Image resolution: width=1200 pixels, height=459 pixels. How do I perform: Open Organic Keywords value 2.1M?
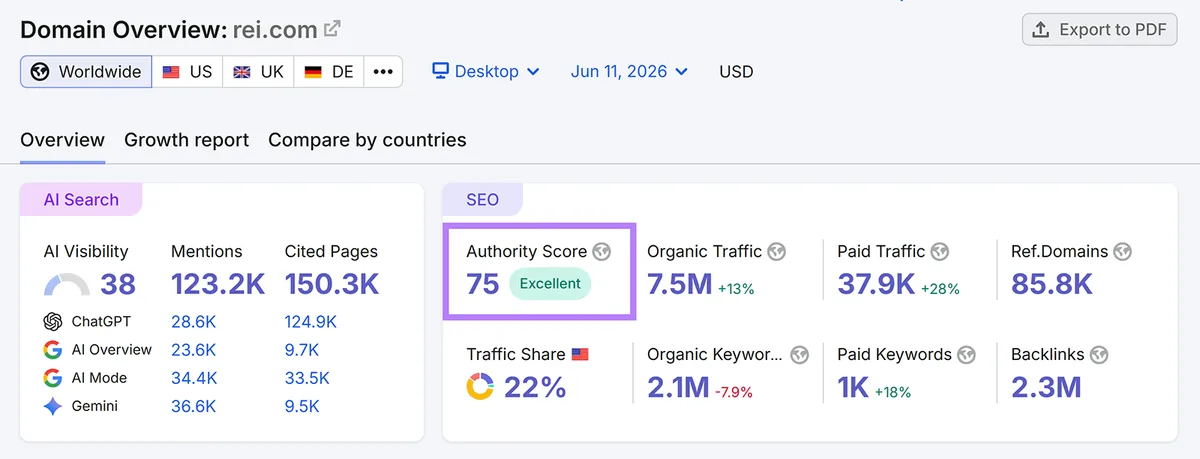point(678,386)
